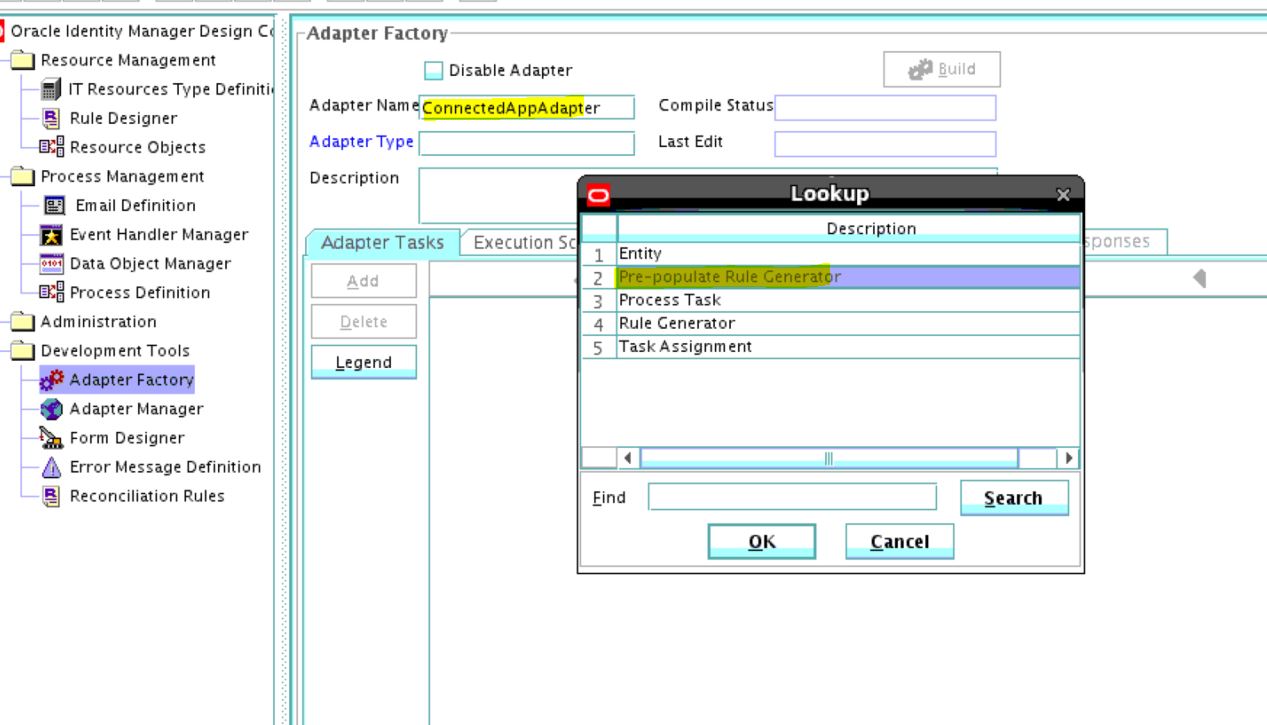Select Data Object Manager tree node
Screen dimensions: 1267x725
click(x=150, y=263)
